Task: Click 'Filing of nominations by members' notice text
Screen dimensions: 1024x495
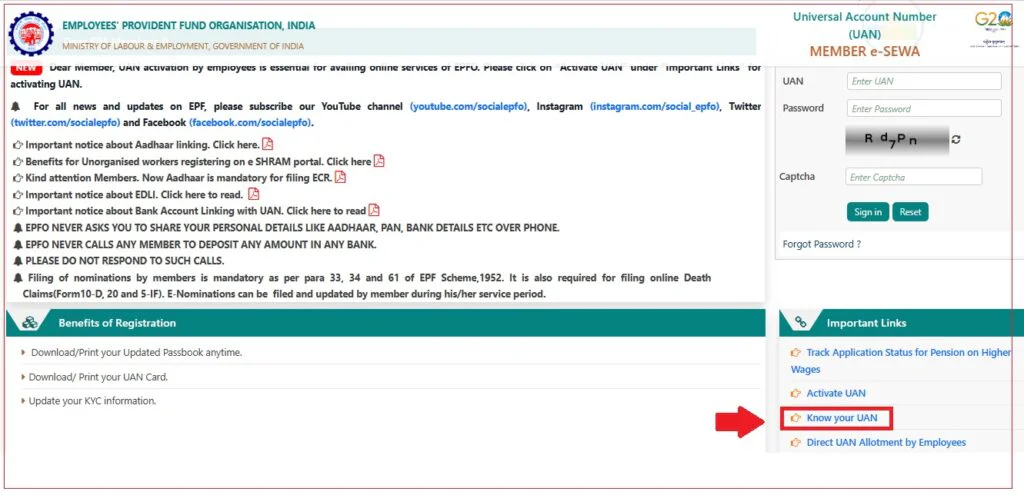Action: pyautogui.click(x=367, y=286)
